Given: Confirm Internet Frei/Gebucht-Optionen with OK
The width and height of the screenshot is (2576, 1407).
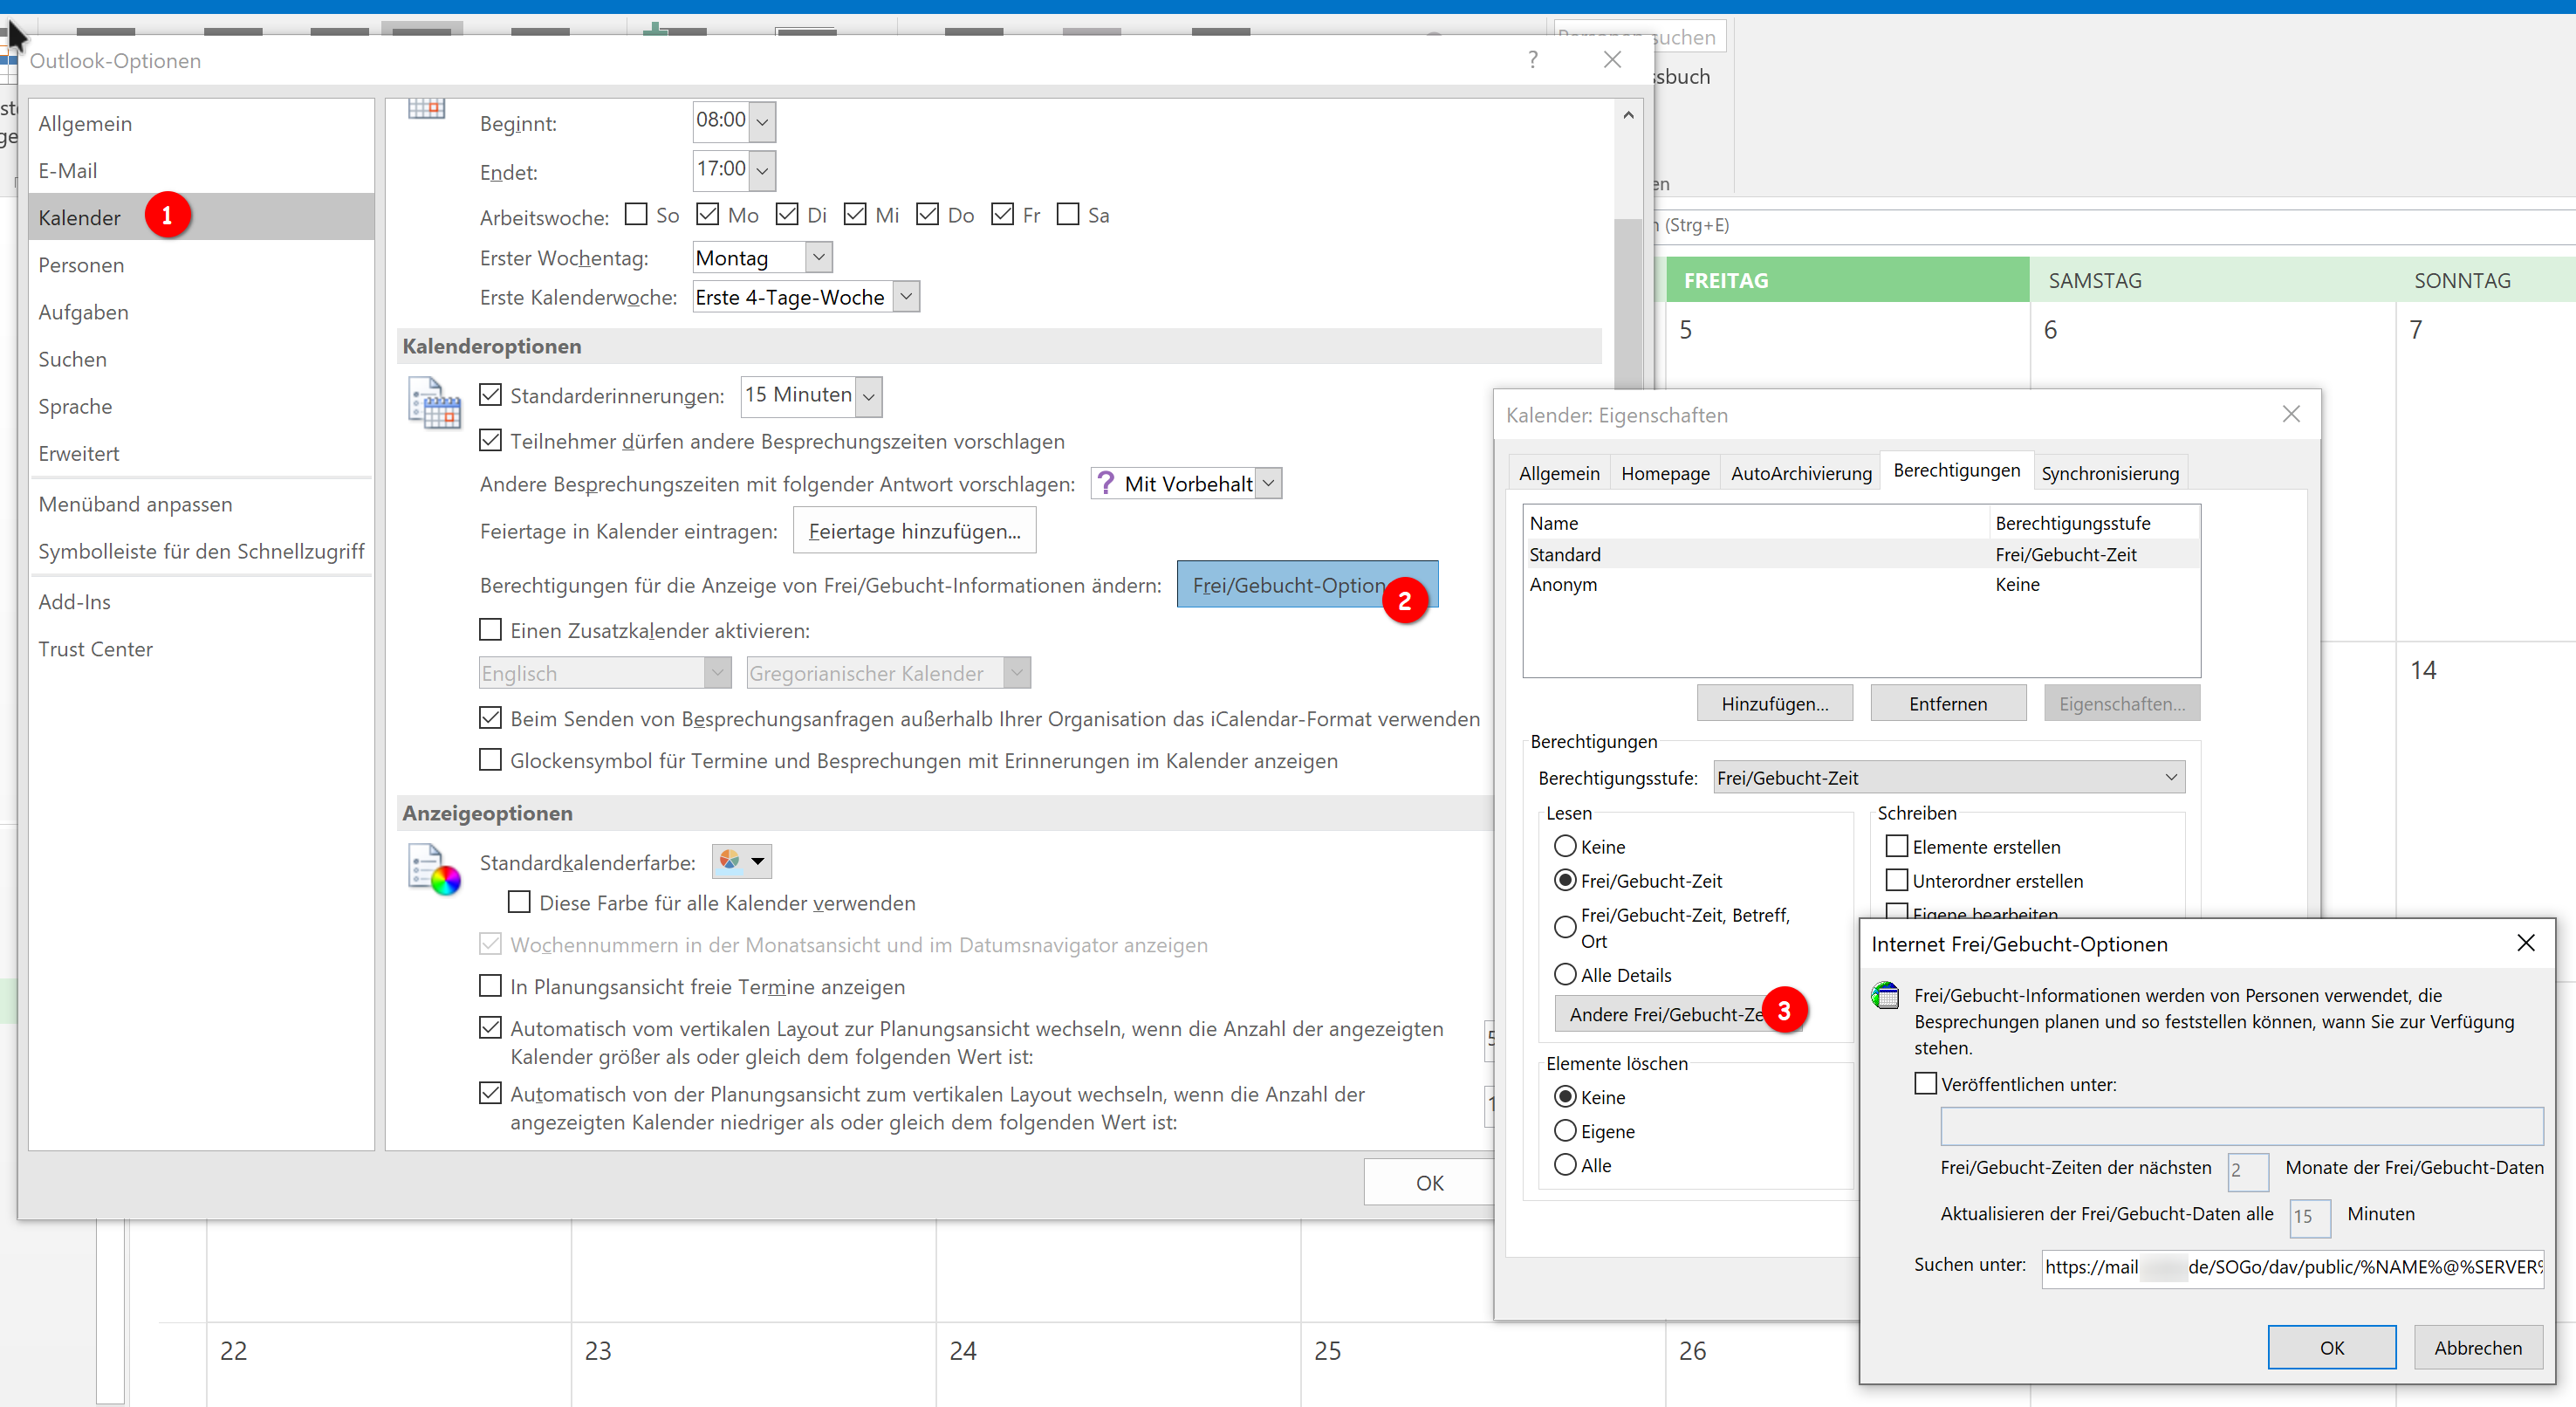Looking at the screenshot, I should (x=2331, y=1347).
